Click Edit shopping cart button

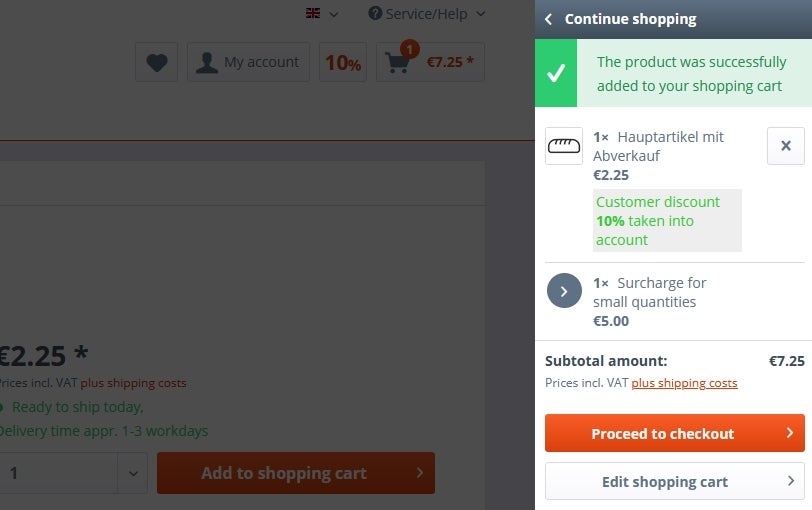coord(675,481)
